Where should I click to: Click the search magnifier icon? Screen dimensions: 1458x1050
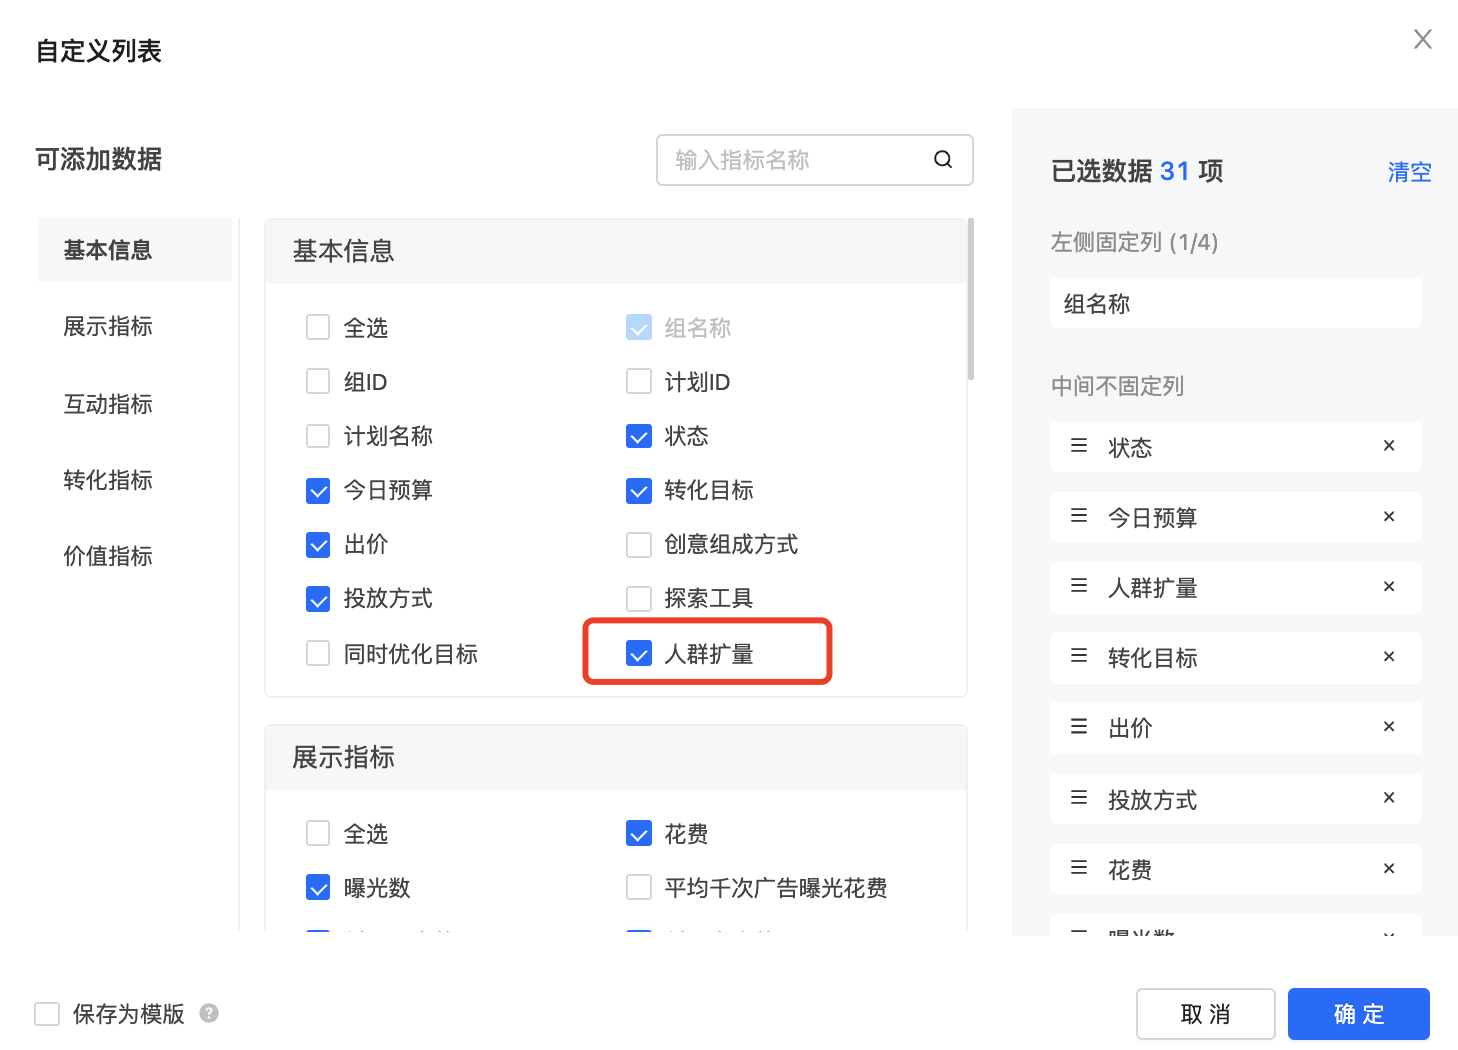click(x=943, y=159)
